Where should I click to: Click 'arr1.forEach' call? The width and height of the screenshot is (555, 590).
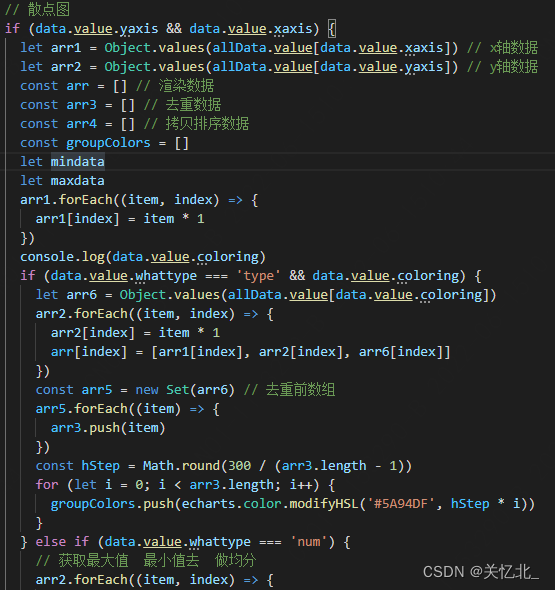click(67, 200)
